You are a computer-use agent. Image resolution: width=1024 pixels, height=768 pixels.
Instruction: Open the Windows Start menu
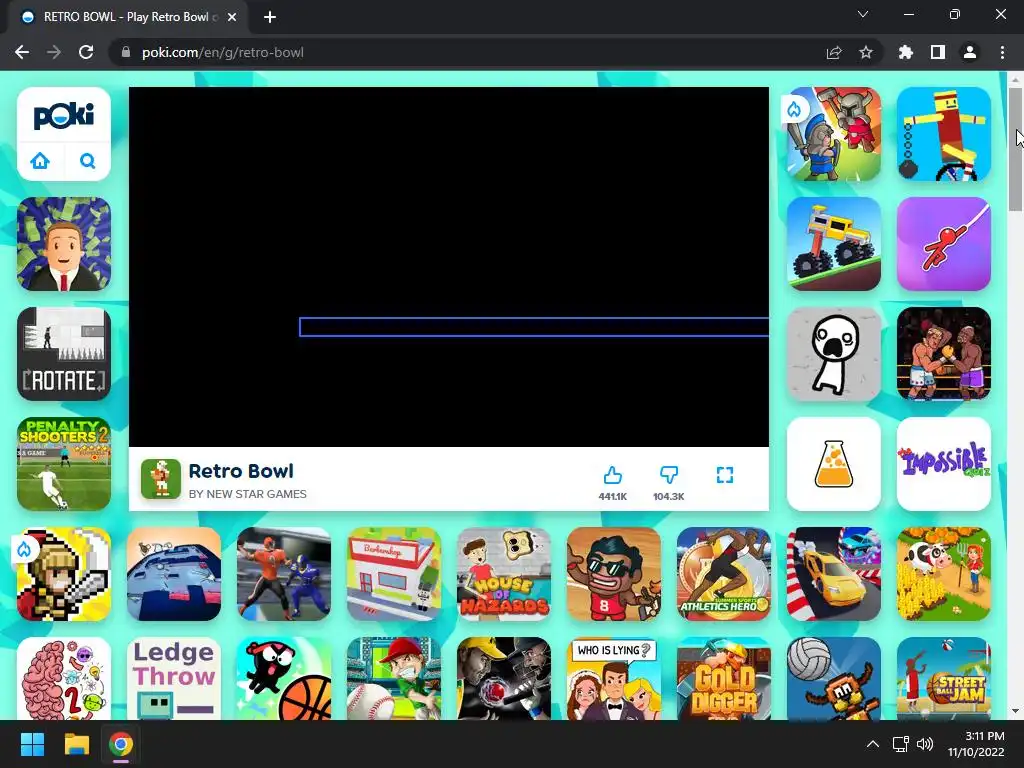tap(32, 744)
